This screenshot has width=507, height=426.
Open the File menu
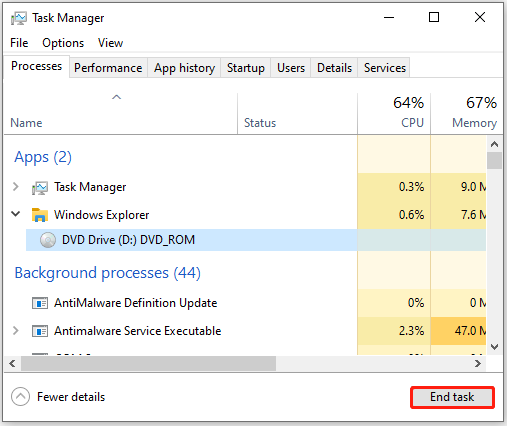pyautogui.click(x=19, y=43)
